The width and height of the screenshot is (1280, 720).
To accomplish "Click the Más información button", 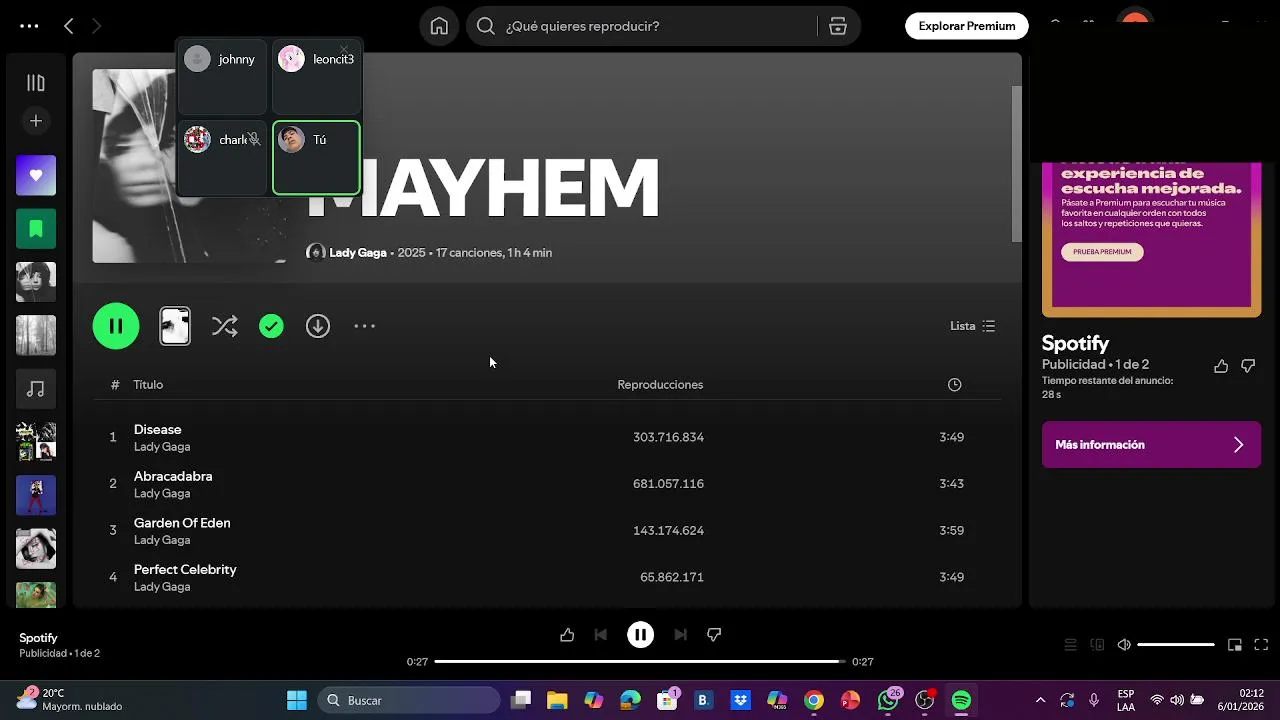I will pos(1151,445).
